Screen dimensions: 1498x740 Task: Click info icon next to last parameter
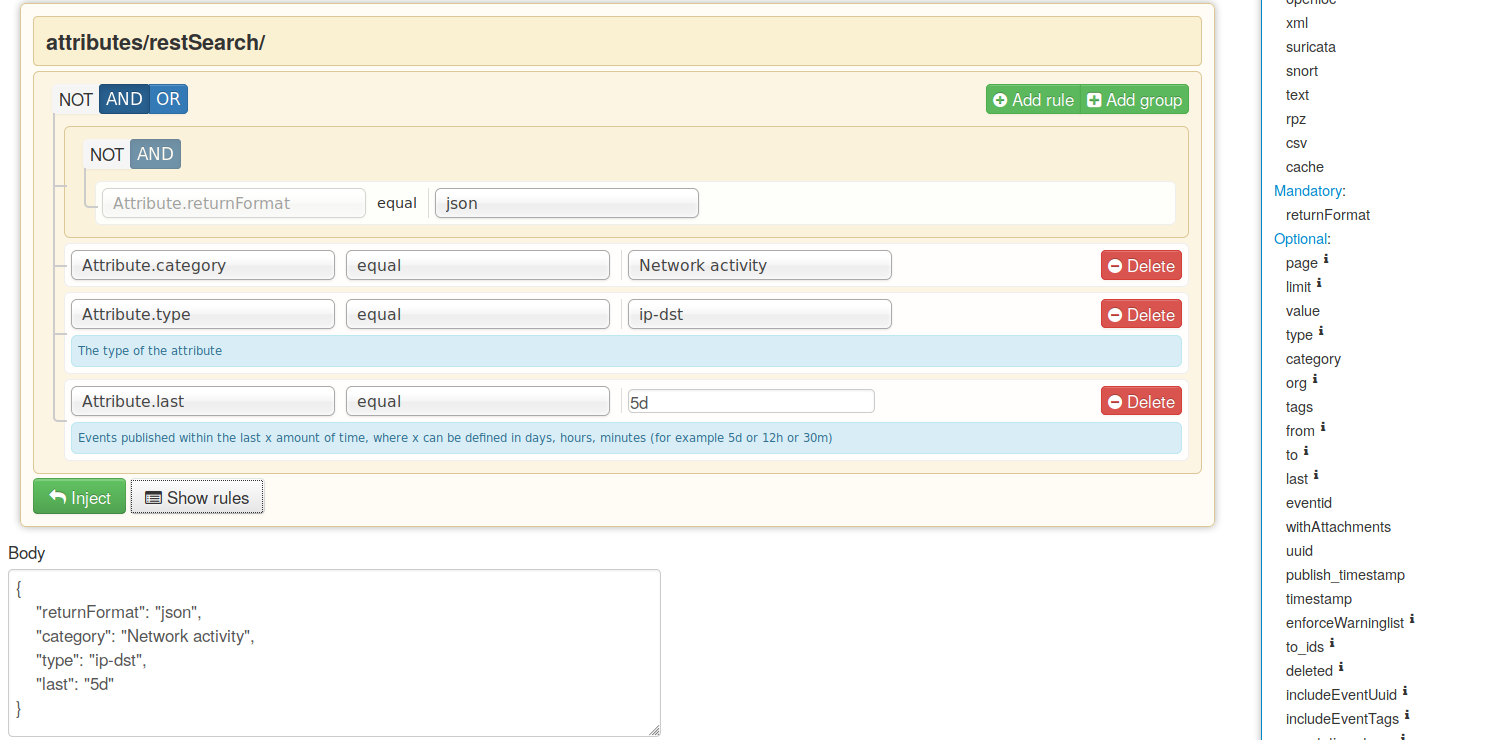(1316, 475)
